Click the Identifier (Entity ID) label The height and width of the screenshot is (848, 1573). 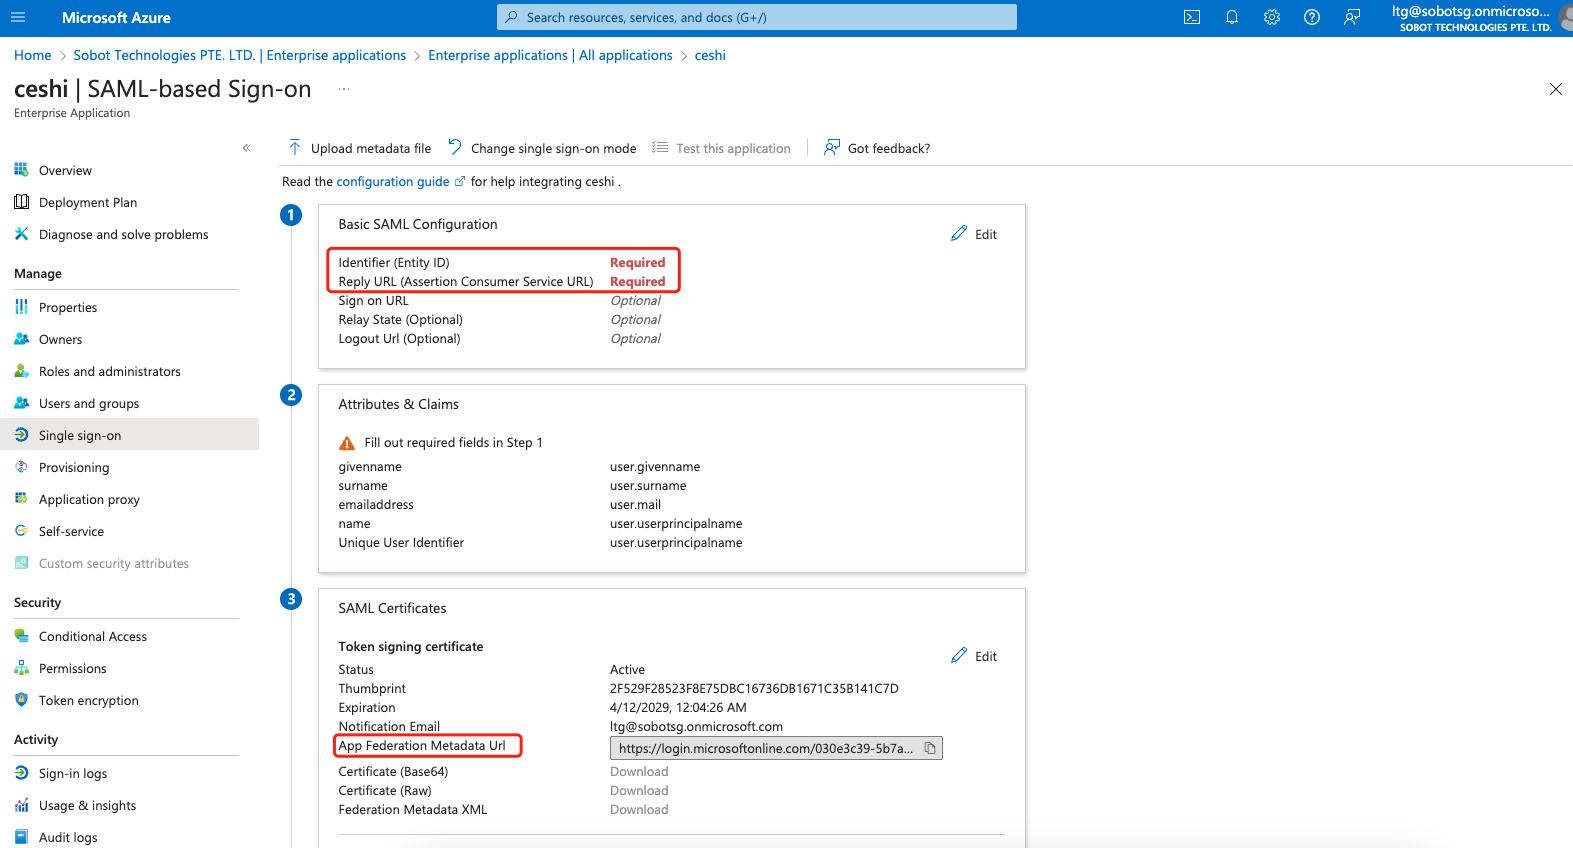[x=394, y=262]
